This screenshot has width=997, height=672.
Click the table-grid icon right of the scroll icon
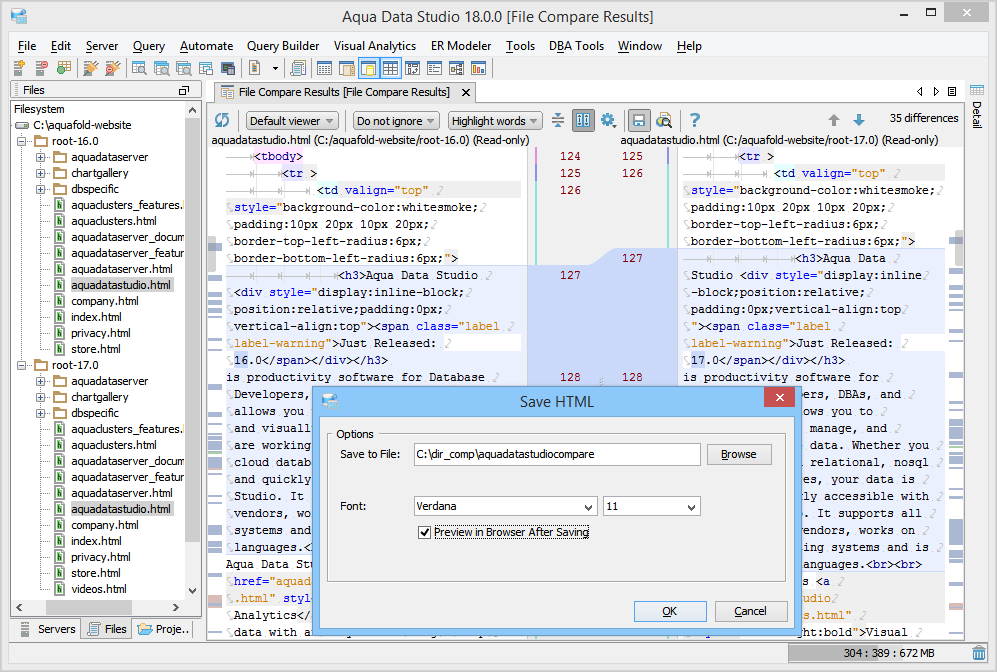[324, 67]
